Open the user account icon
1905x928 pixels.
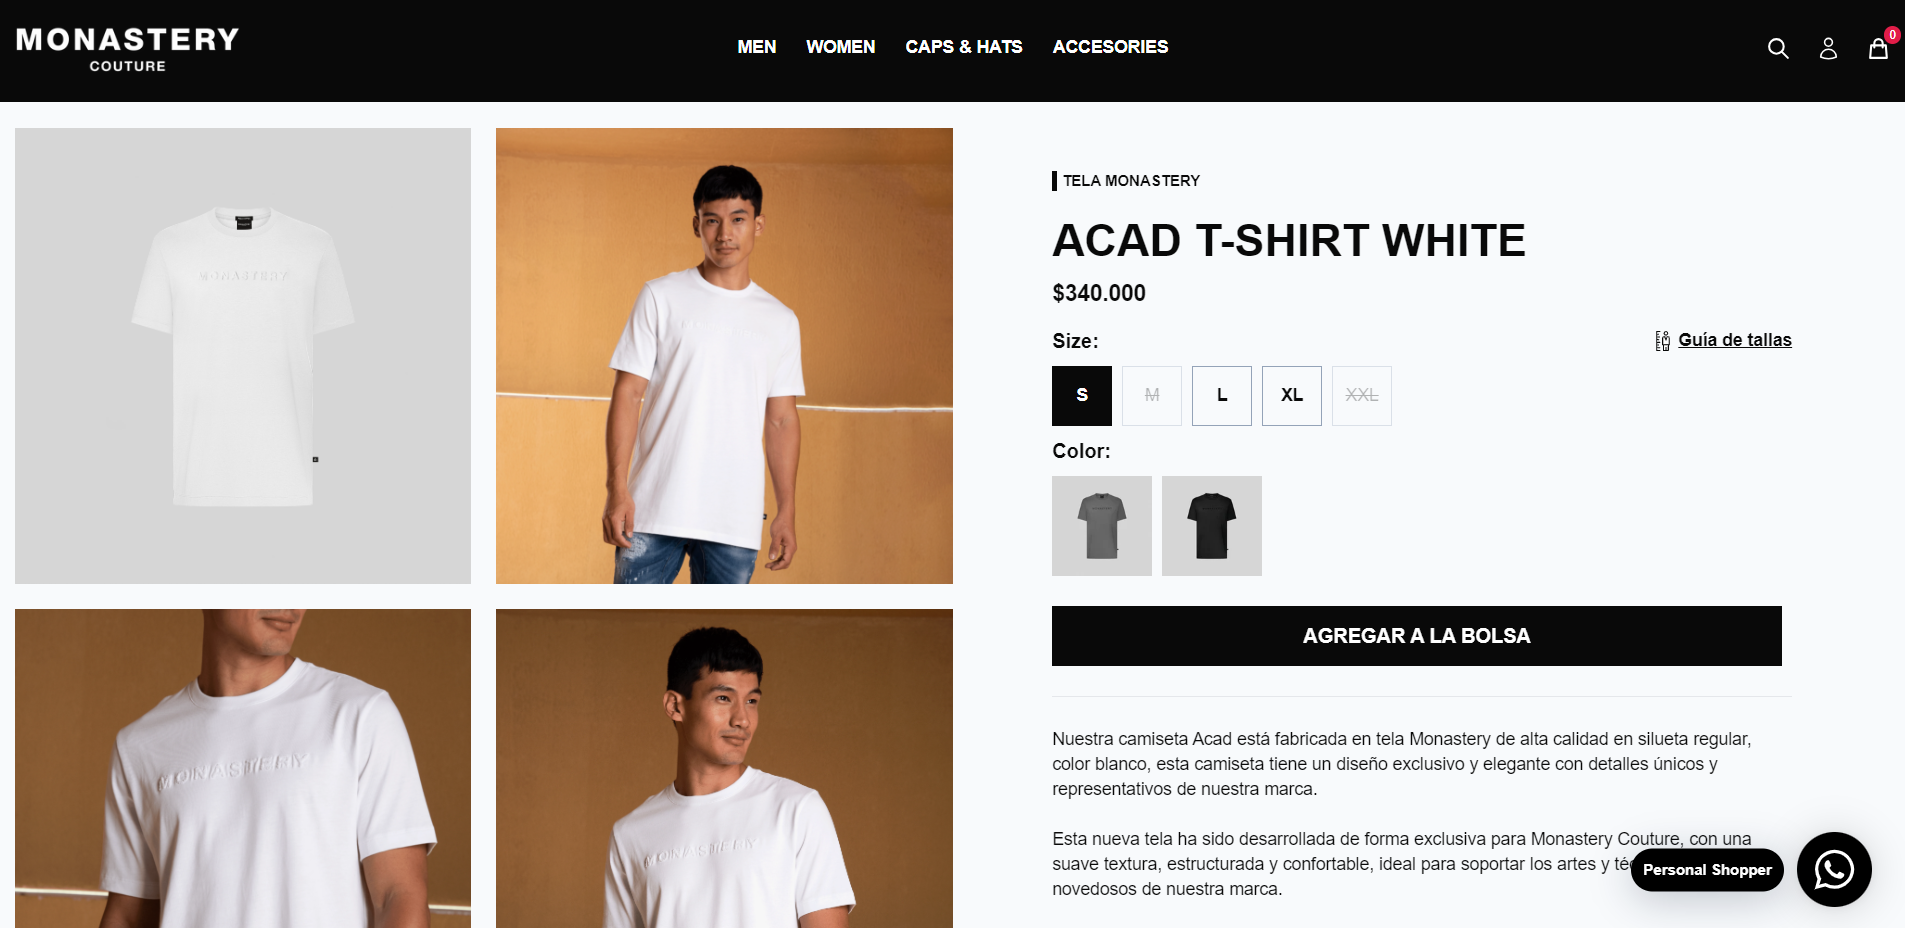[x=1828, y=48]
